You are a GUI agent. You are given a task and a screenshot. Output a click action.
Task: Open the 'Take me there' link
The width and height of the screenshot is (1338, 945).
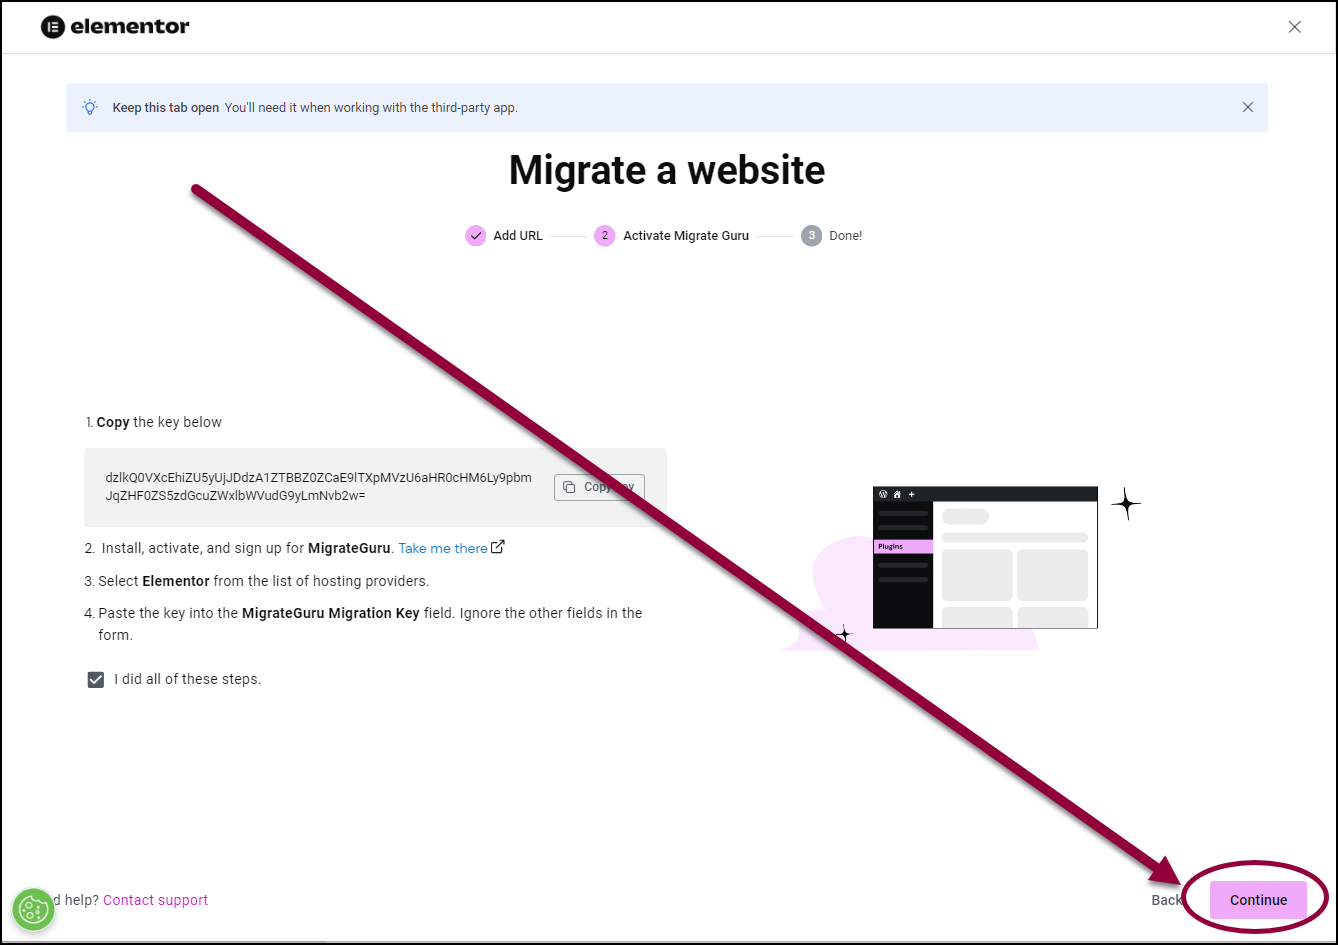click(442, 548)
